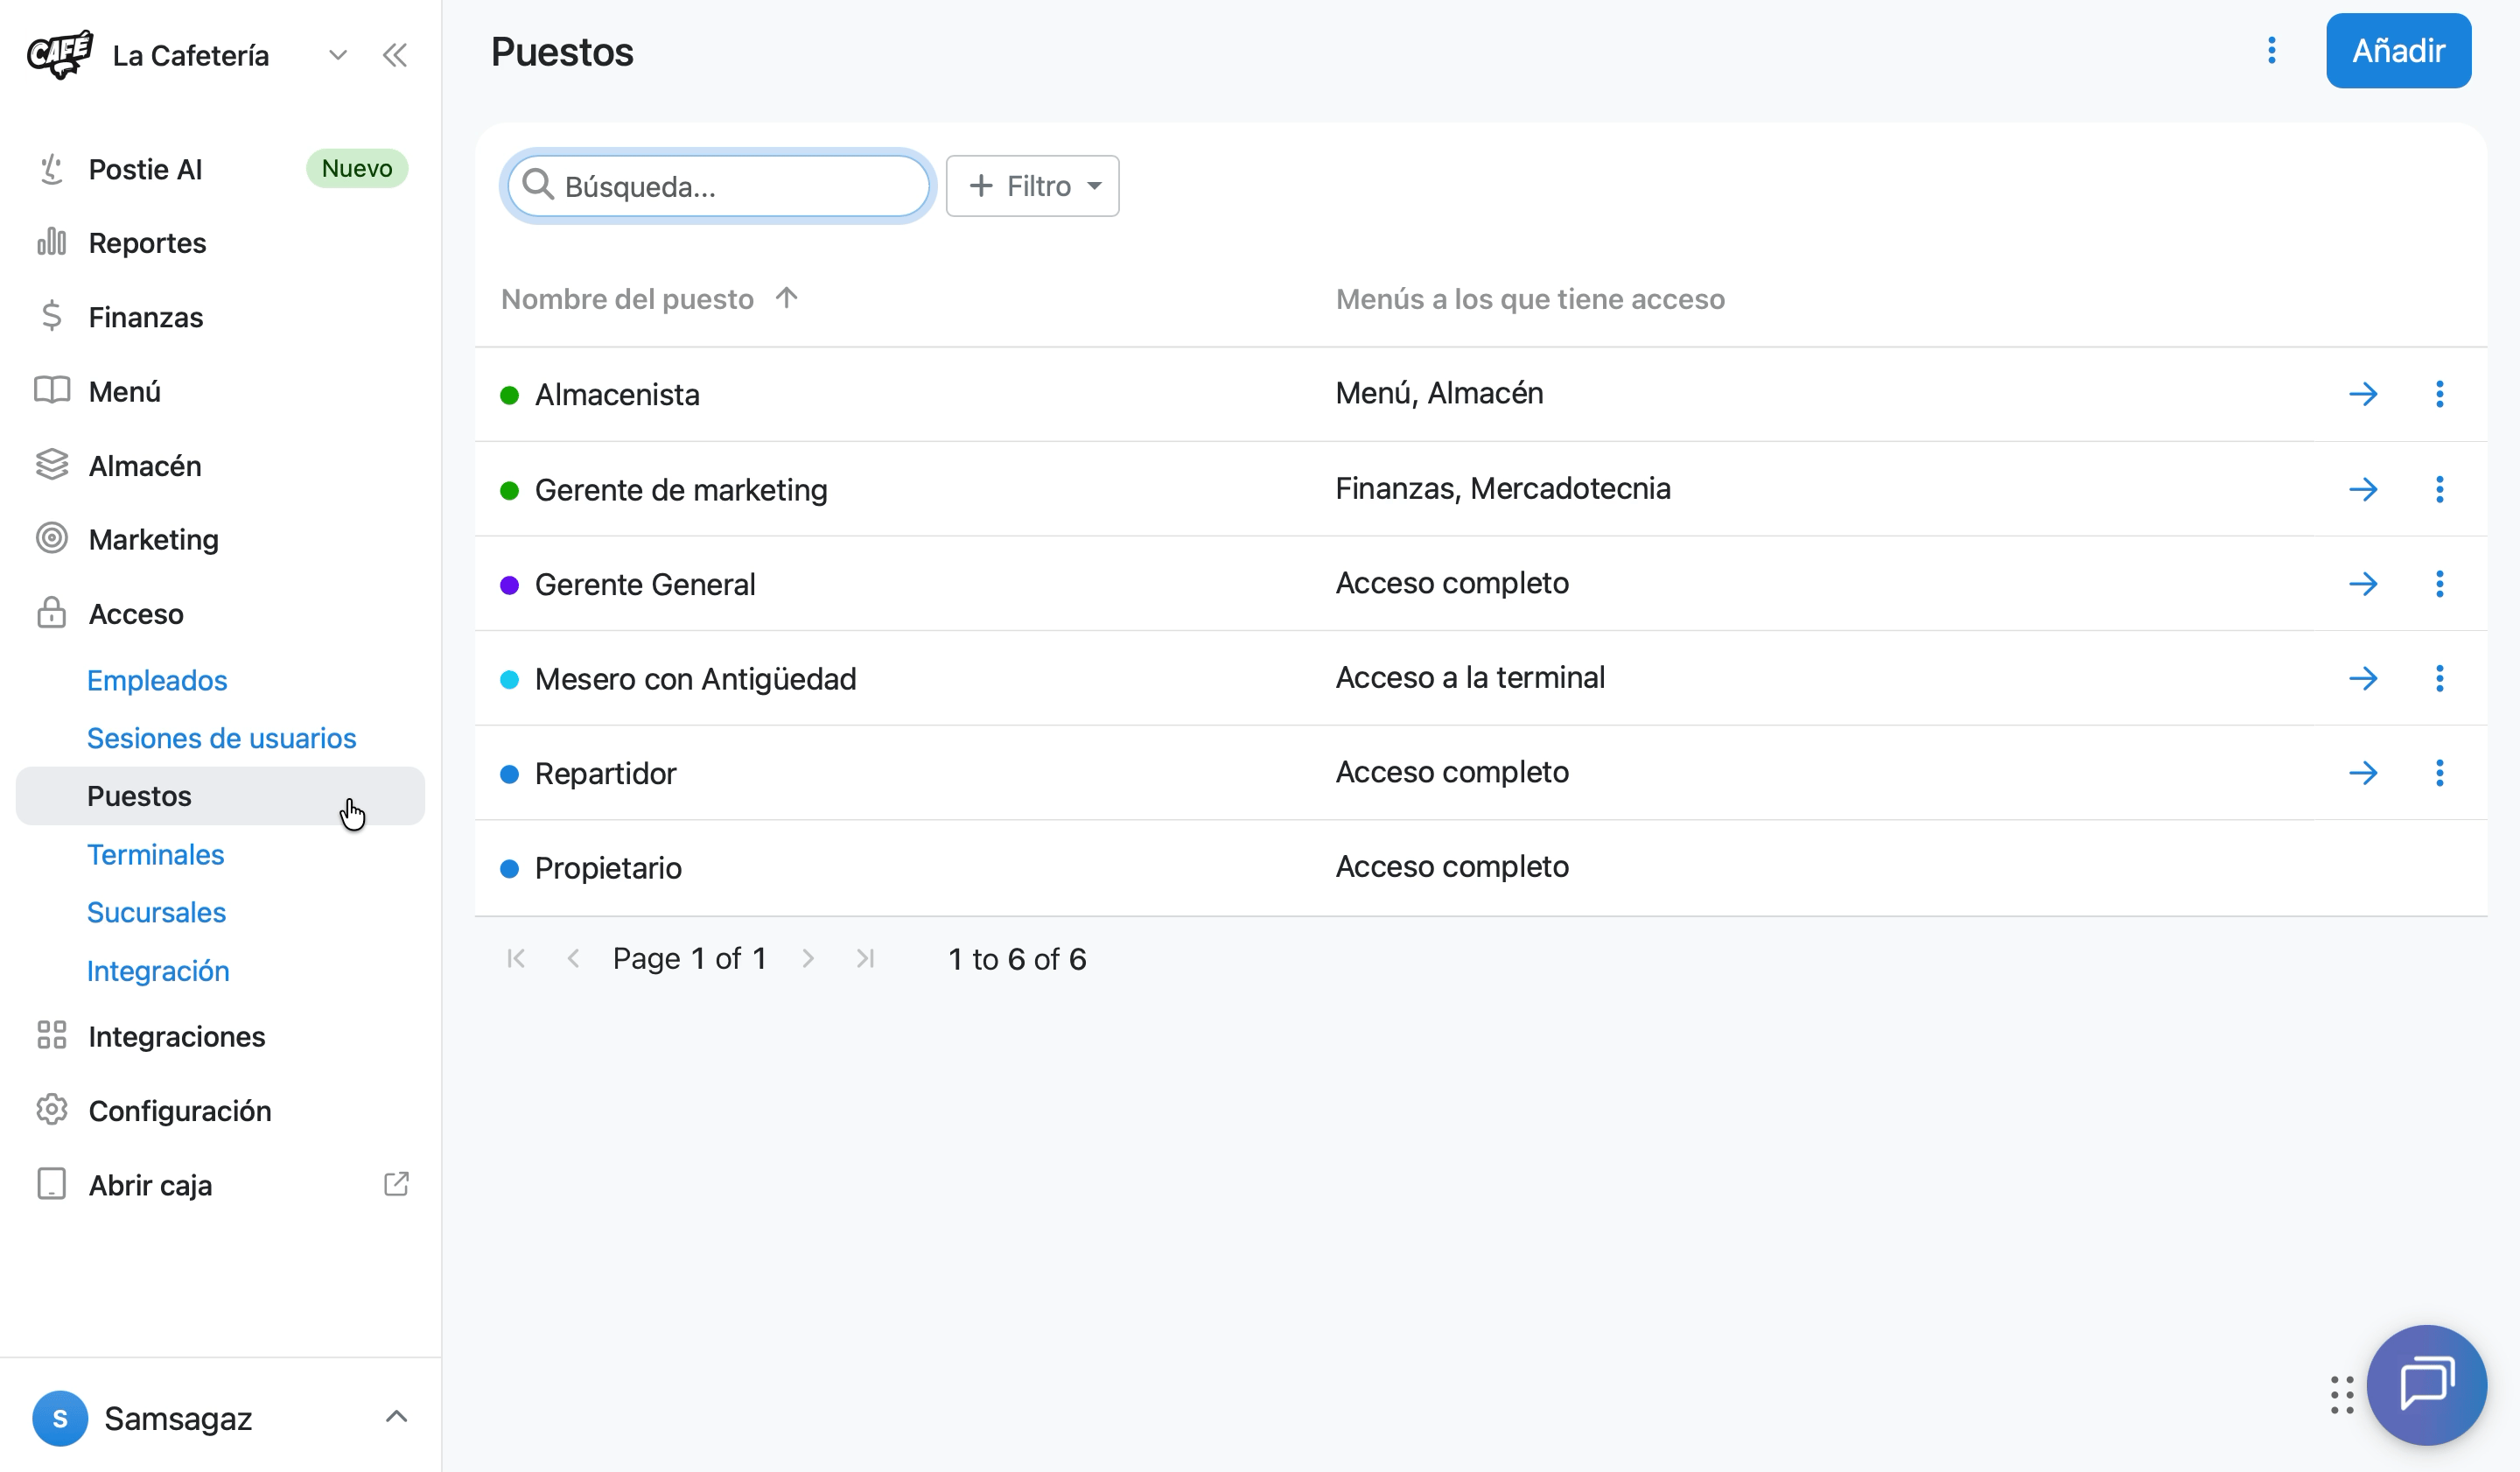Image resolution: width=2520 pixels, height=1472 pixels.
Task: Click the external link icon beside Abrir caja
Action: [x=396, y=1184]
